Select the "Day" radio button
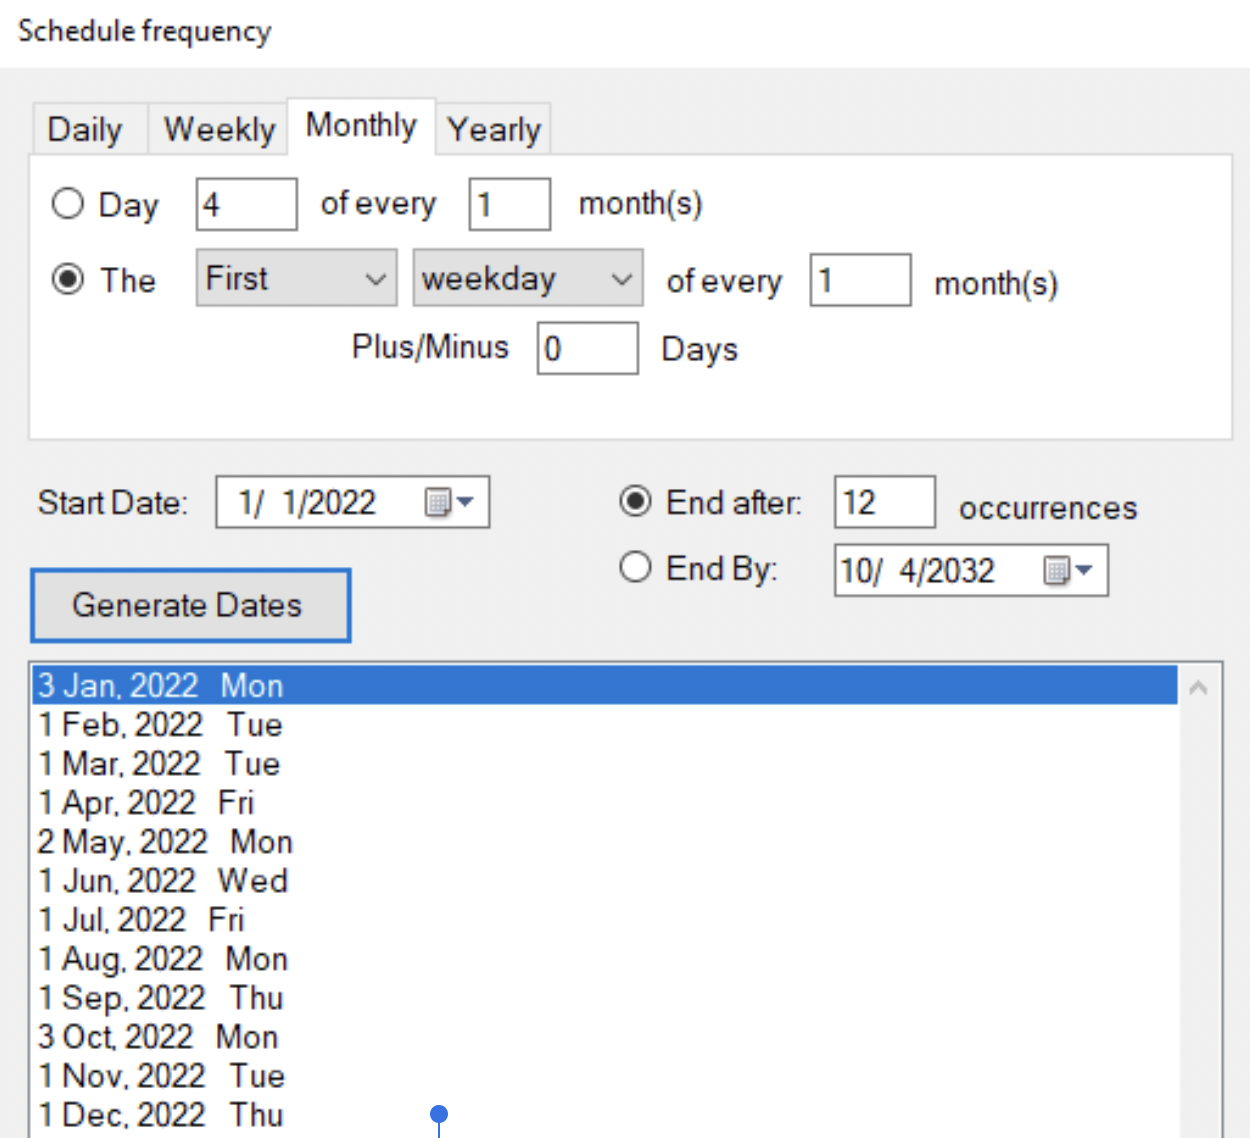 (68, 202)
